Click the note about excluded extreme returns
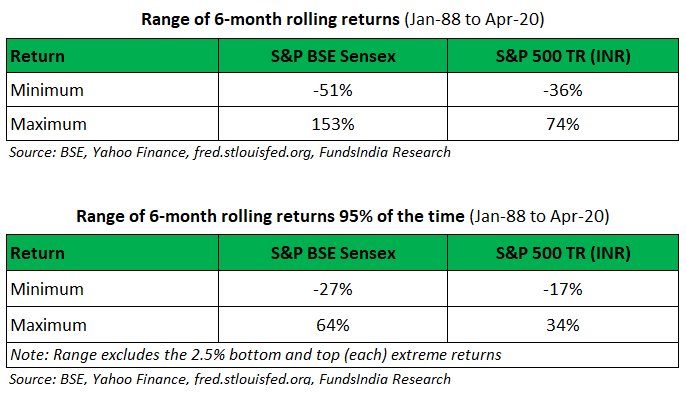The width and height of the screenshot is (686, 393). tap(256, 355)
